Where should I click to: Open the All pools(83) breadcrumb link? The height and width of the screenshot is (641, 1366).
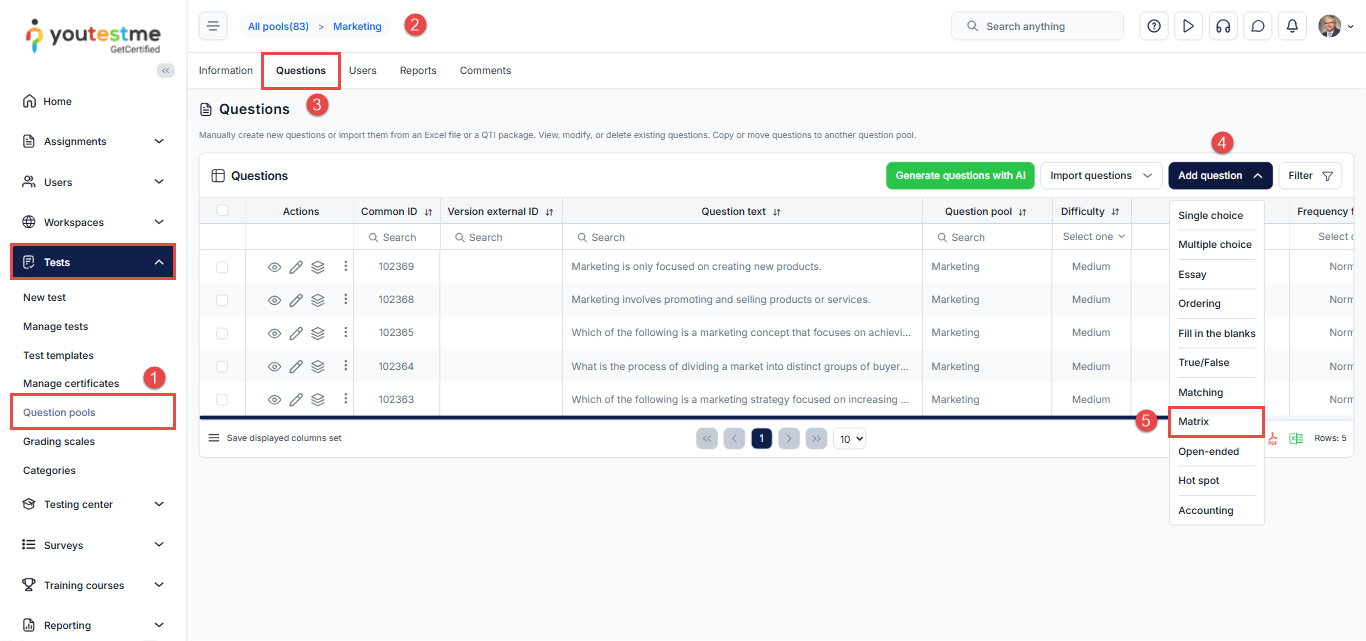pos(278,27)
